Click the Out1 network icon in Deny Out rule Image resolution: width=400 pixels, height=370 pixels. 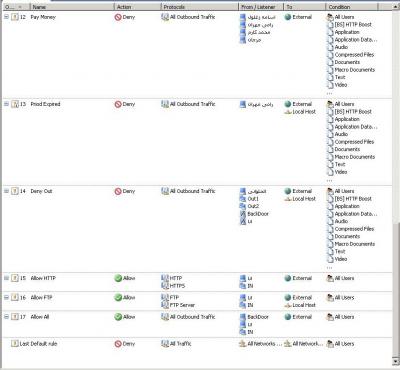(243, 199)
